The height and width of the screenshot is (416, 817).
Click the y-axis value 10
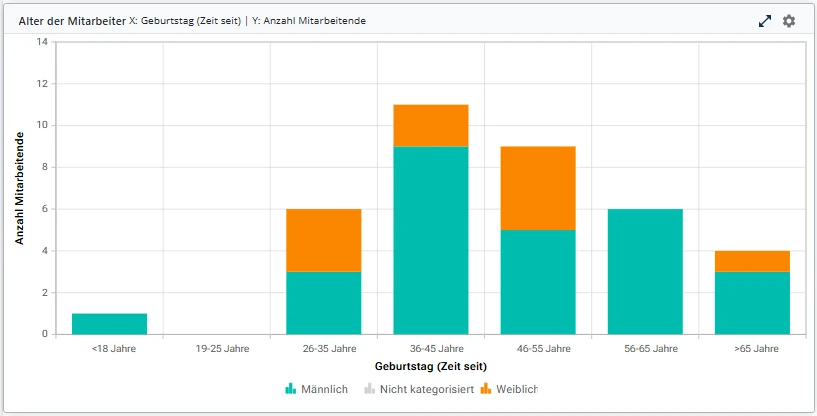[x=42, y=125]
